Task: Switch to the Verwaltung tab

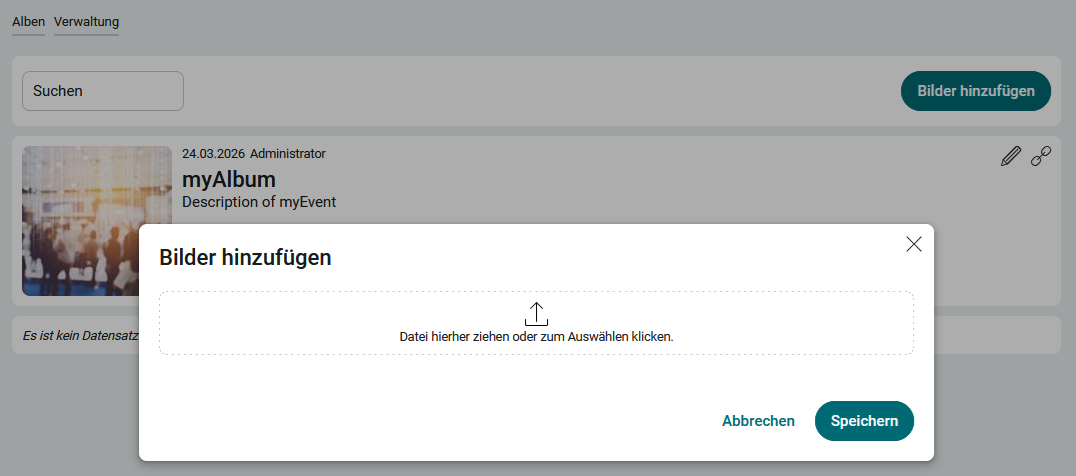Action: pos(86,22)
